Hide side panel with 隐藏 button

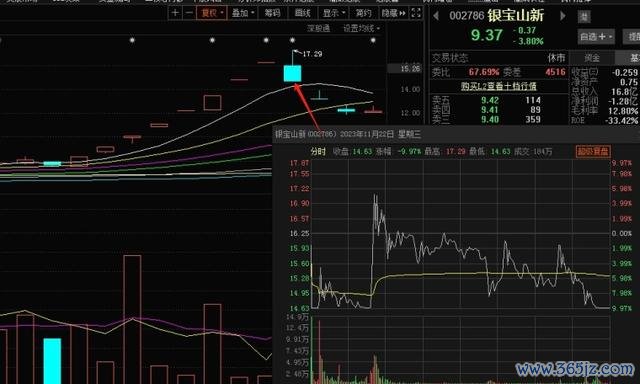pos(393,13)
